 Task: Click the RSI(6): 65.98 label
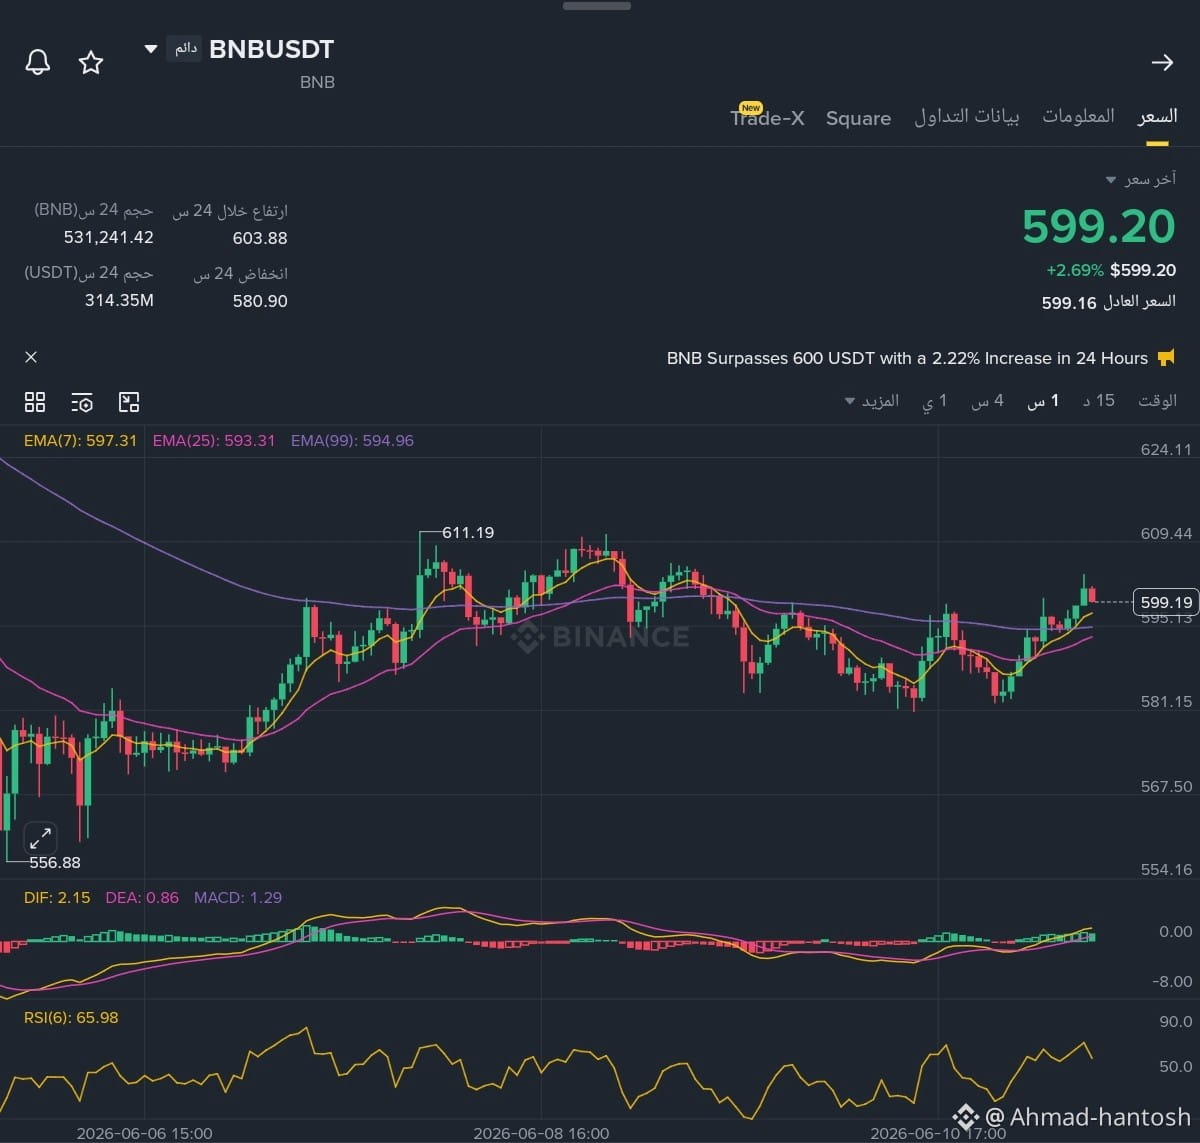[71, 1018]
